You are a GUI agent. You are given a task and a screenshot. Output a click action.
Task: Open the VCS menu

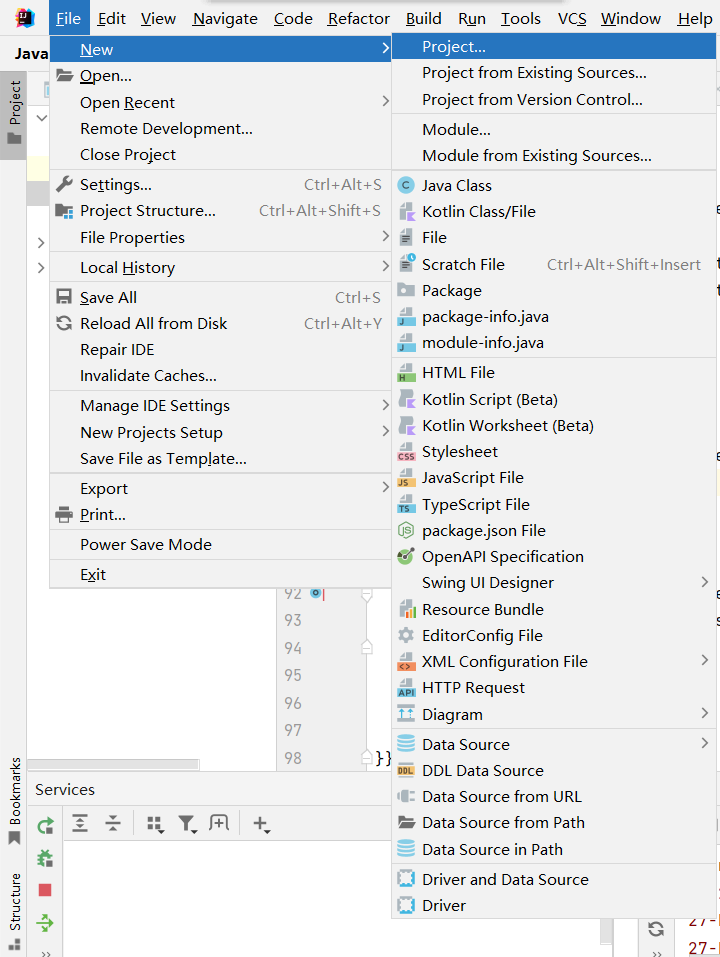pyautogui.click(x=572, y=19)
